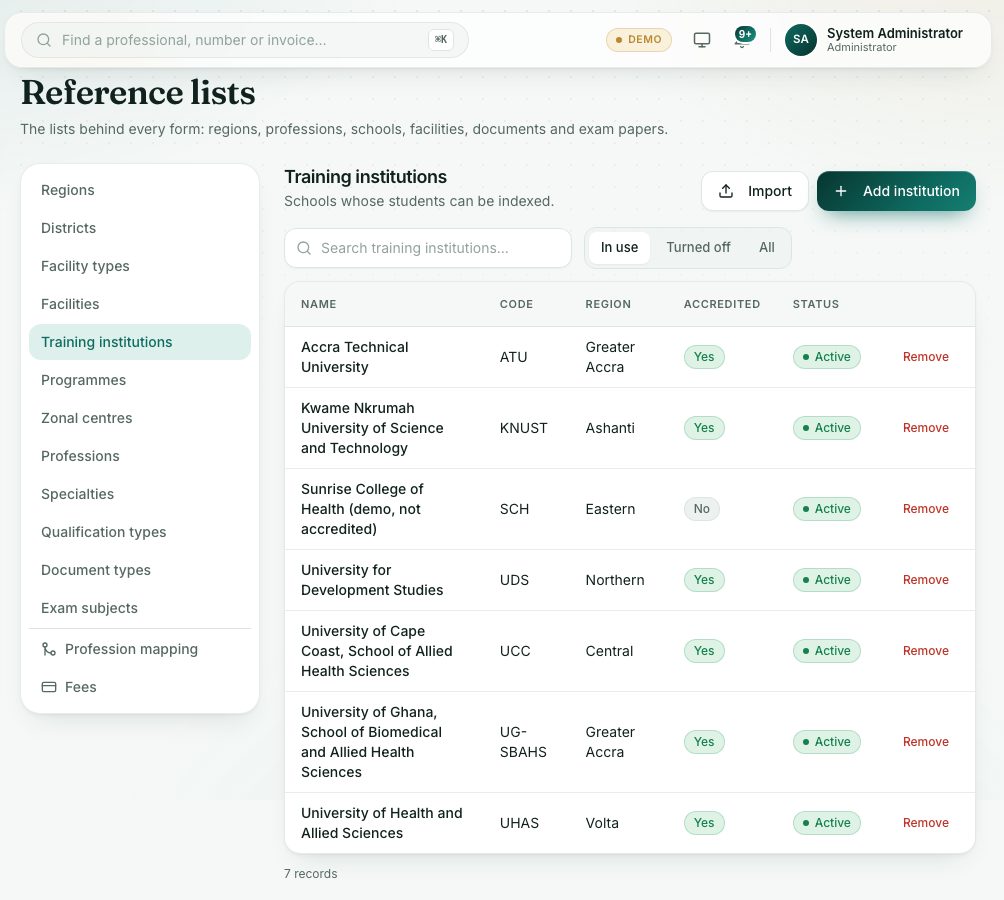Viewport: 1004px width, 900px height.
Task: Click the SA user avatar
Action: tap(800, 40)
